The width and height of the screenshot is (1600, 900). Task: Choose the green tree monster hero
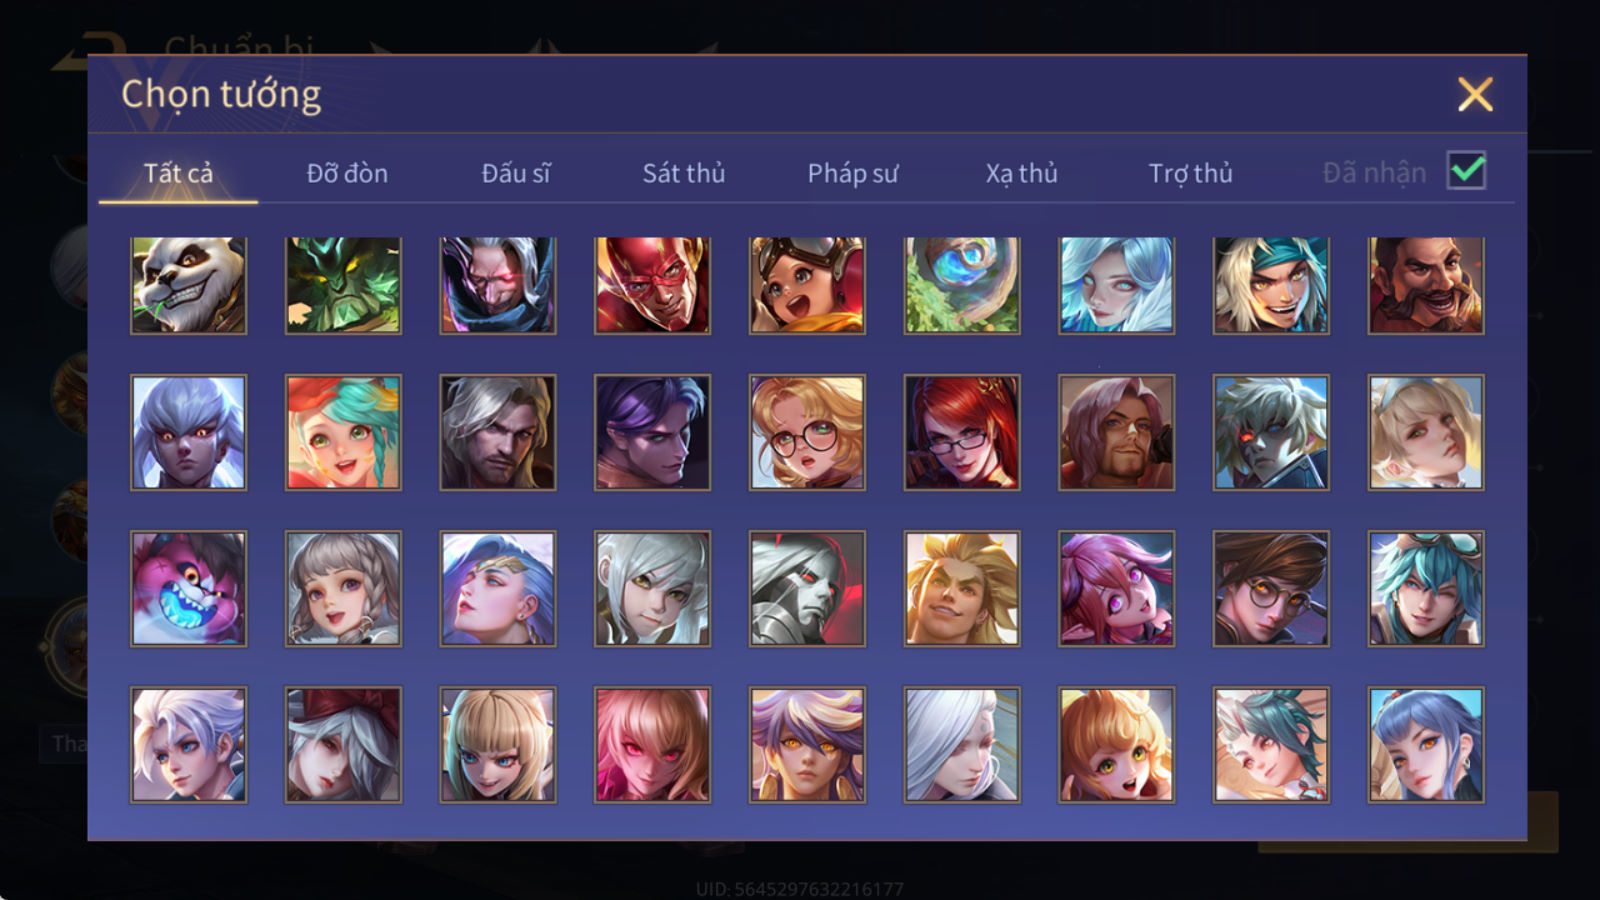(343, 285)
